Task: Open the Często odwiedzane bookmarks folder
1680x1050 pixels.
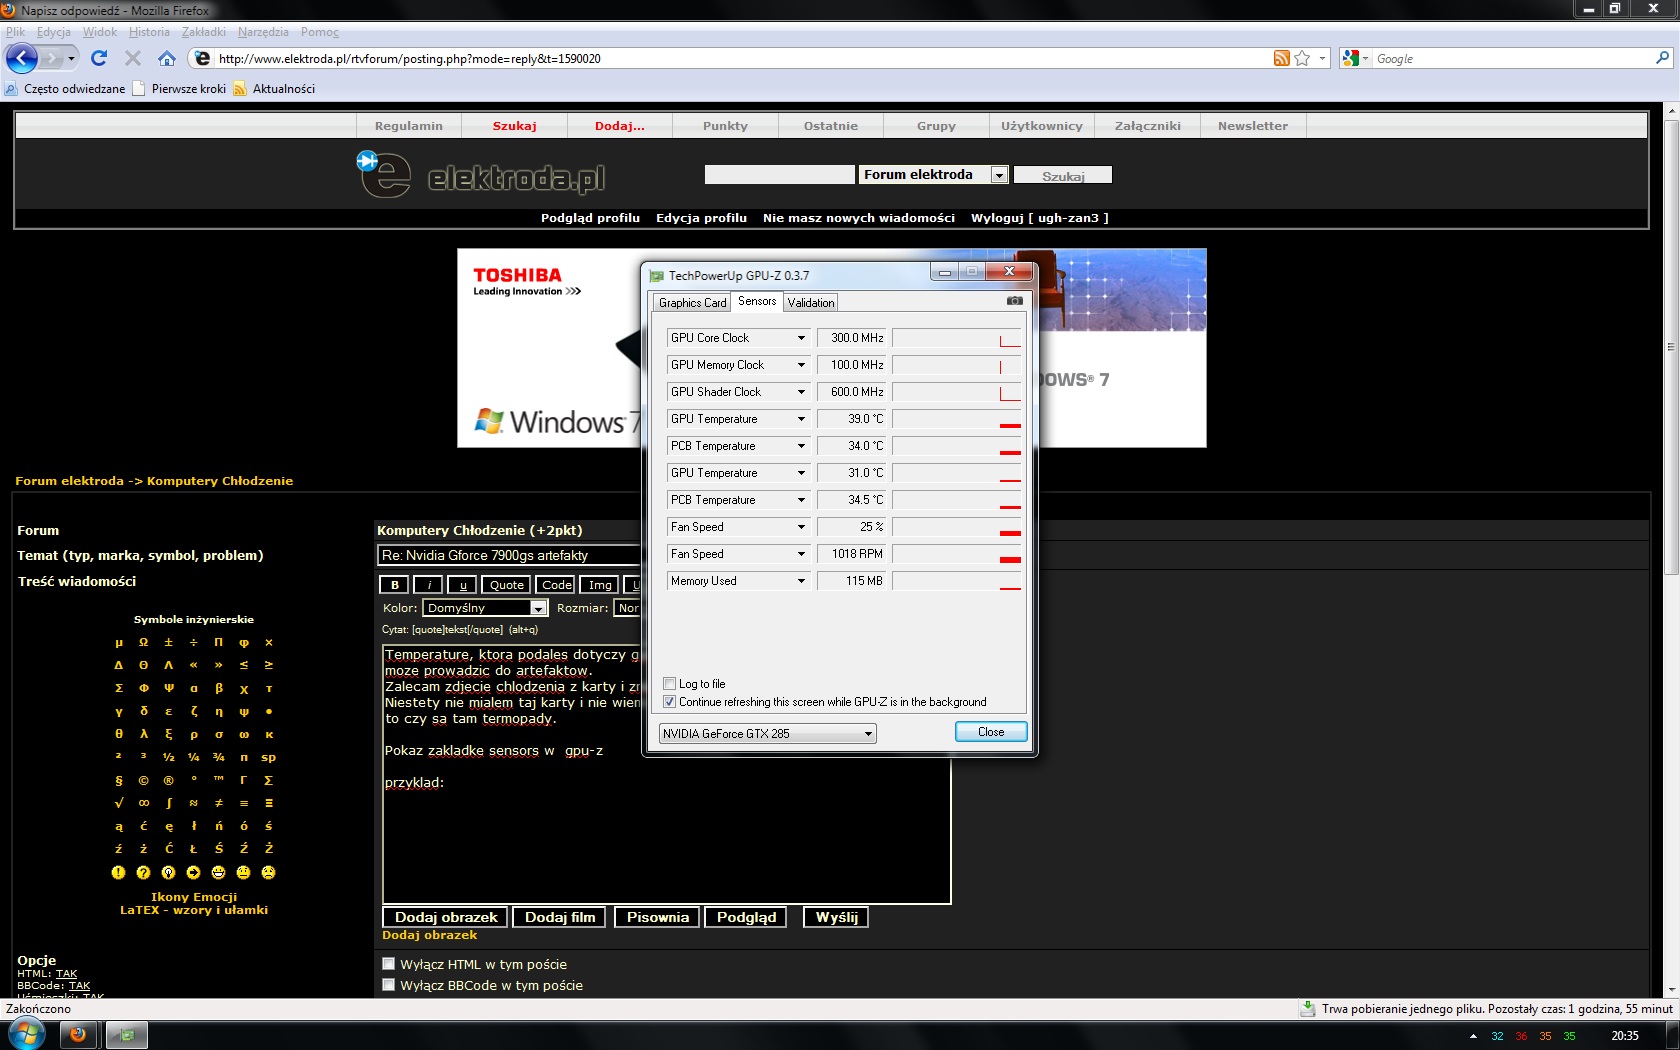Action: click(66, 89)
